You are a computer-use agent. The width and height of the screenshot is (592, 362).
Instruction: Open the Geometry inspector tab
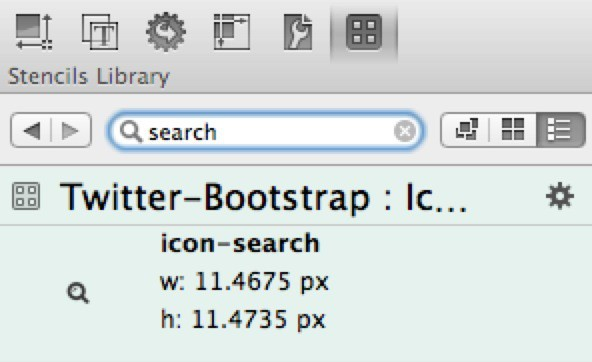click(34, 32)
